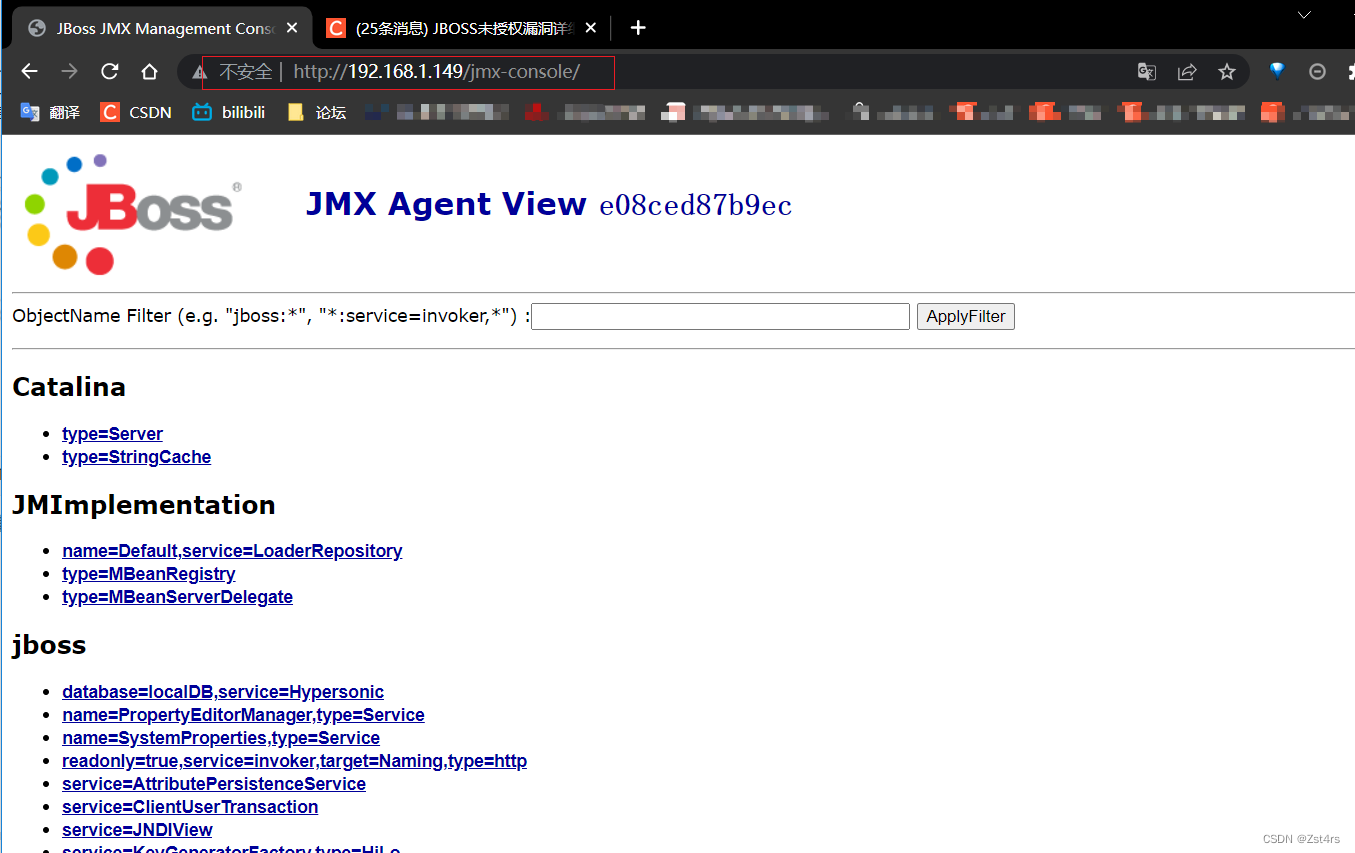Open the type=MBeanRegistry link
Viewport: 1355px width, 853px height.
point(149,574)
